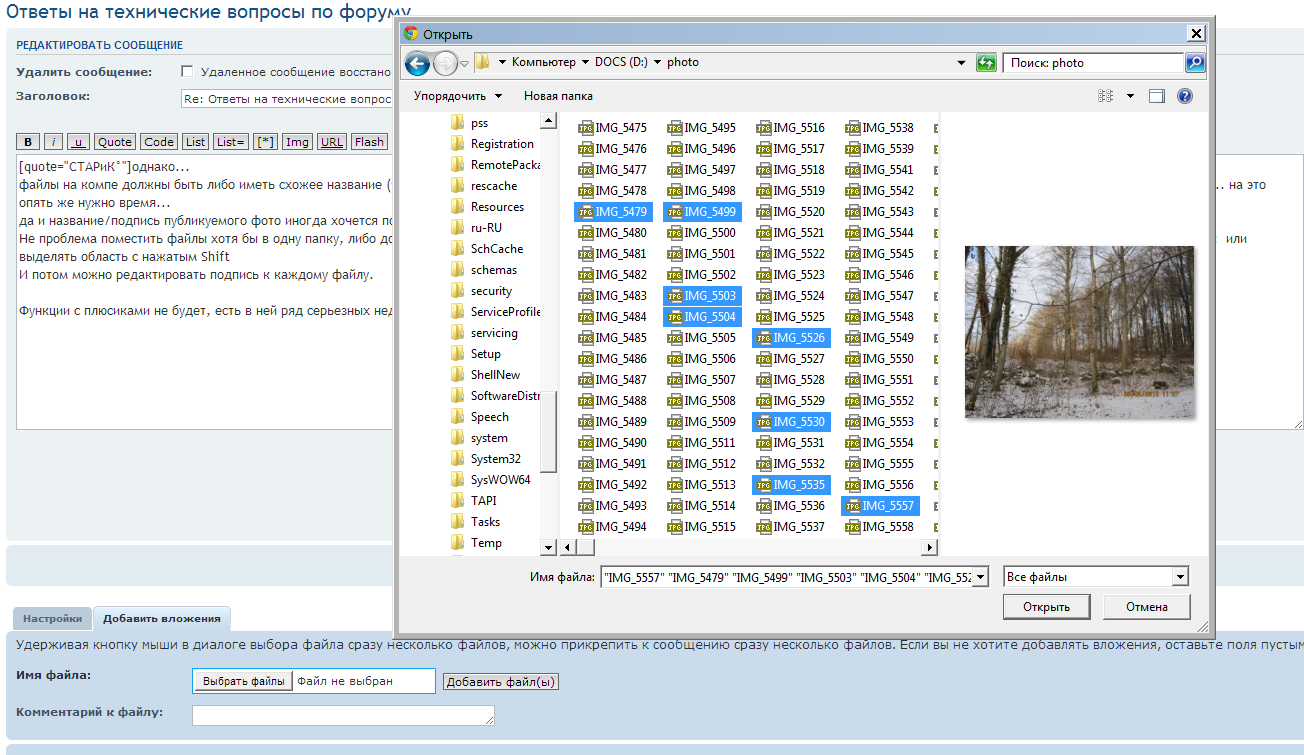
Task: Click the Back navigation arrow in dialog
Action: tap(417, 63)
